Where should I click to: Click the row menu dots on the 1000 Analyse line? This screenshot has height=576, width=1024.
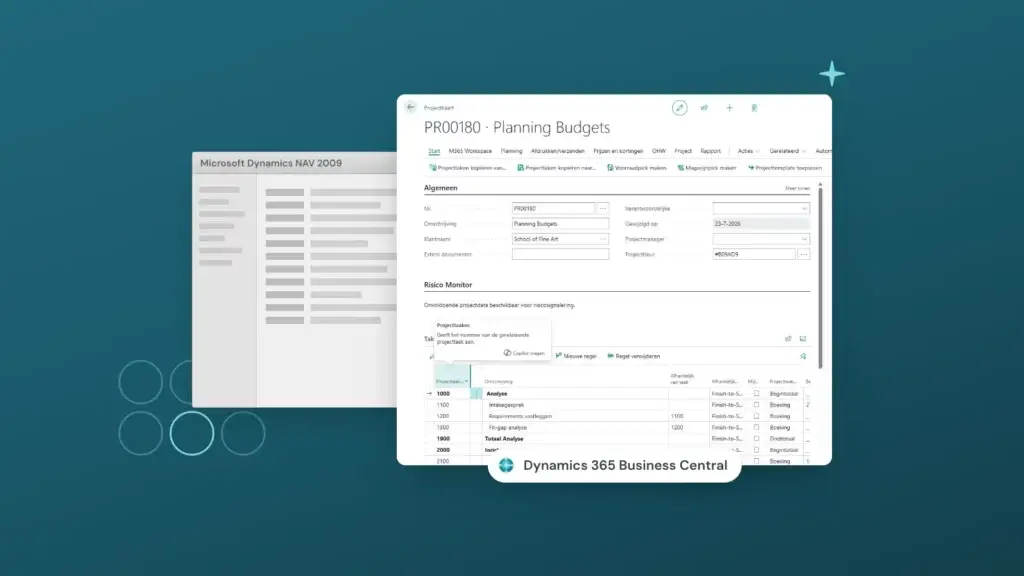[x=476, y=394]
